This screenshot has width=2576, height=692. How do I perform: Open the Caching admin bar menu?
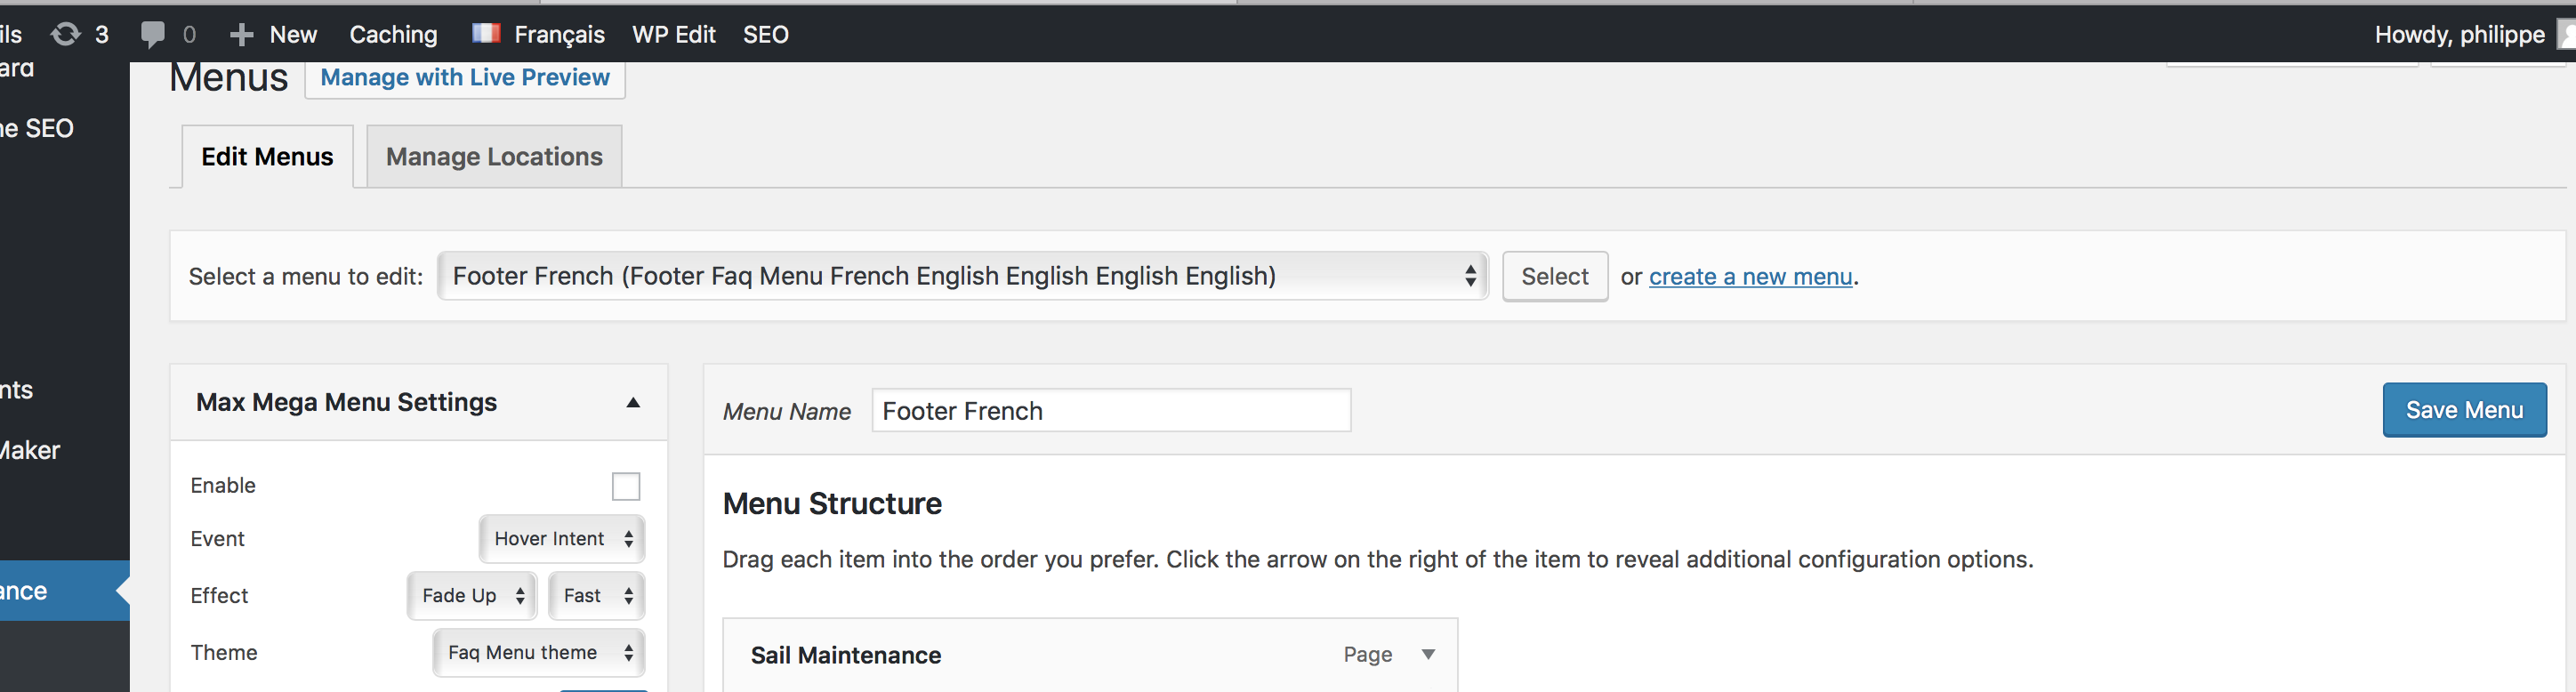393,34
